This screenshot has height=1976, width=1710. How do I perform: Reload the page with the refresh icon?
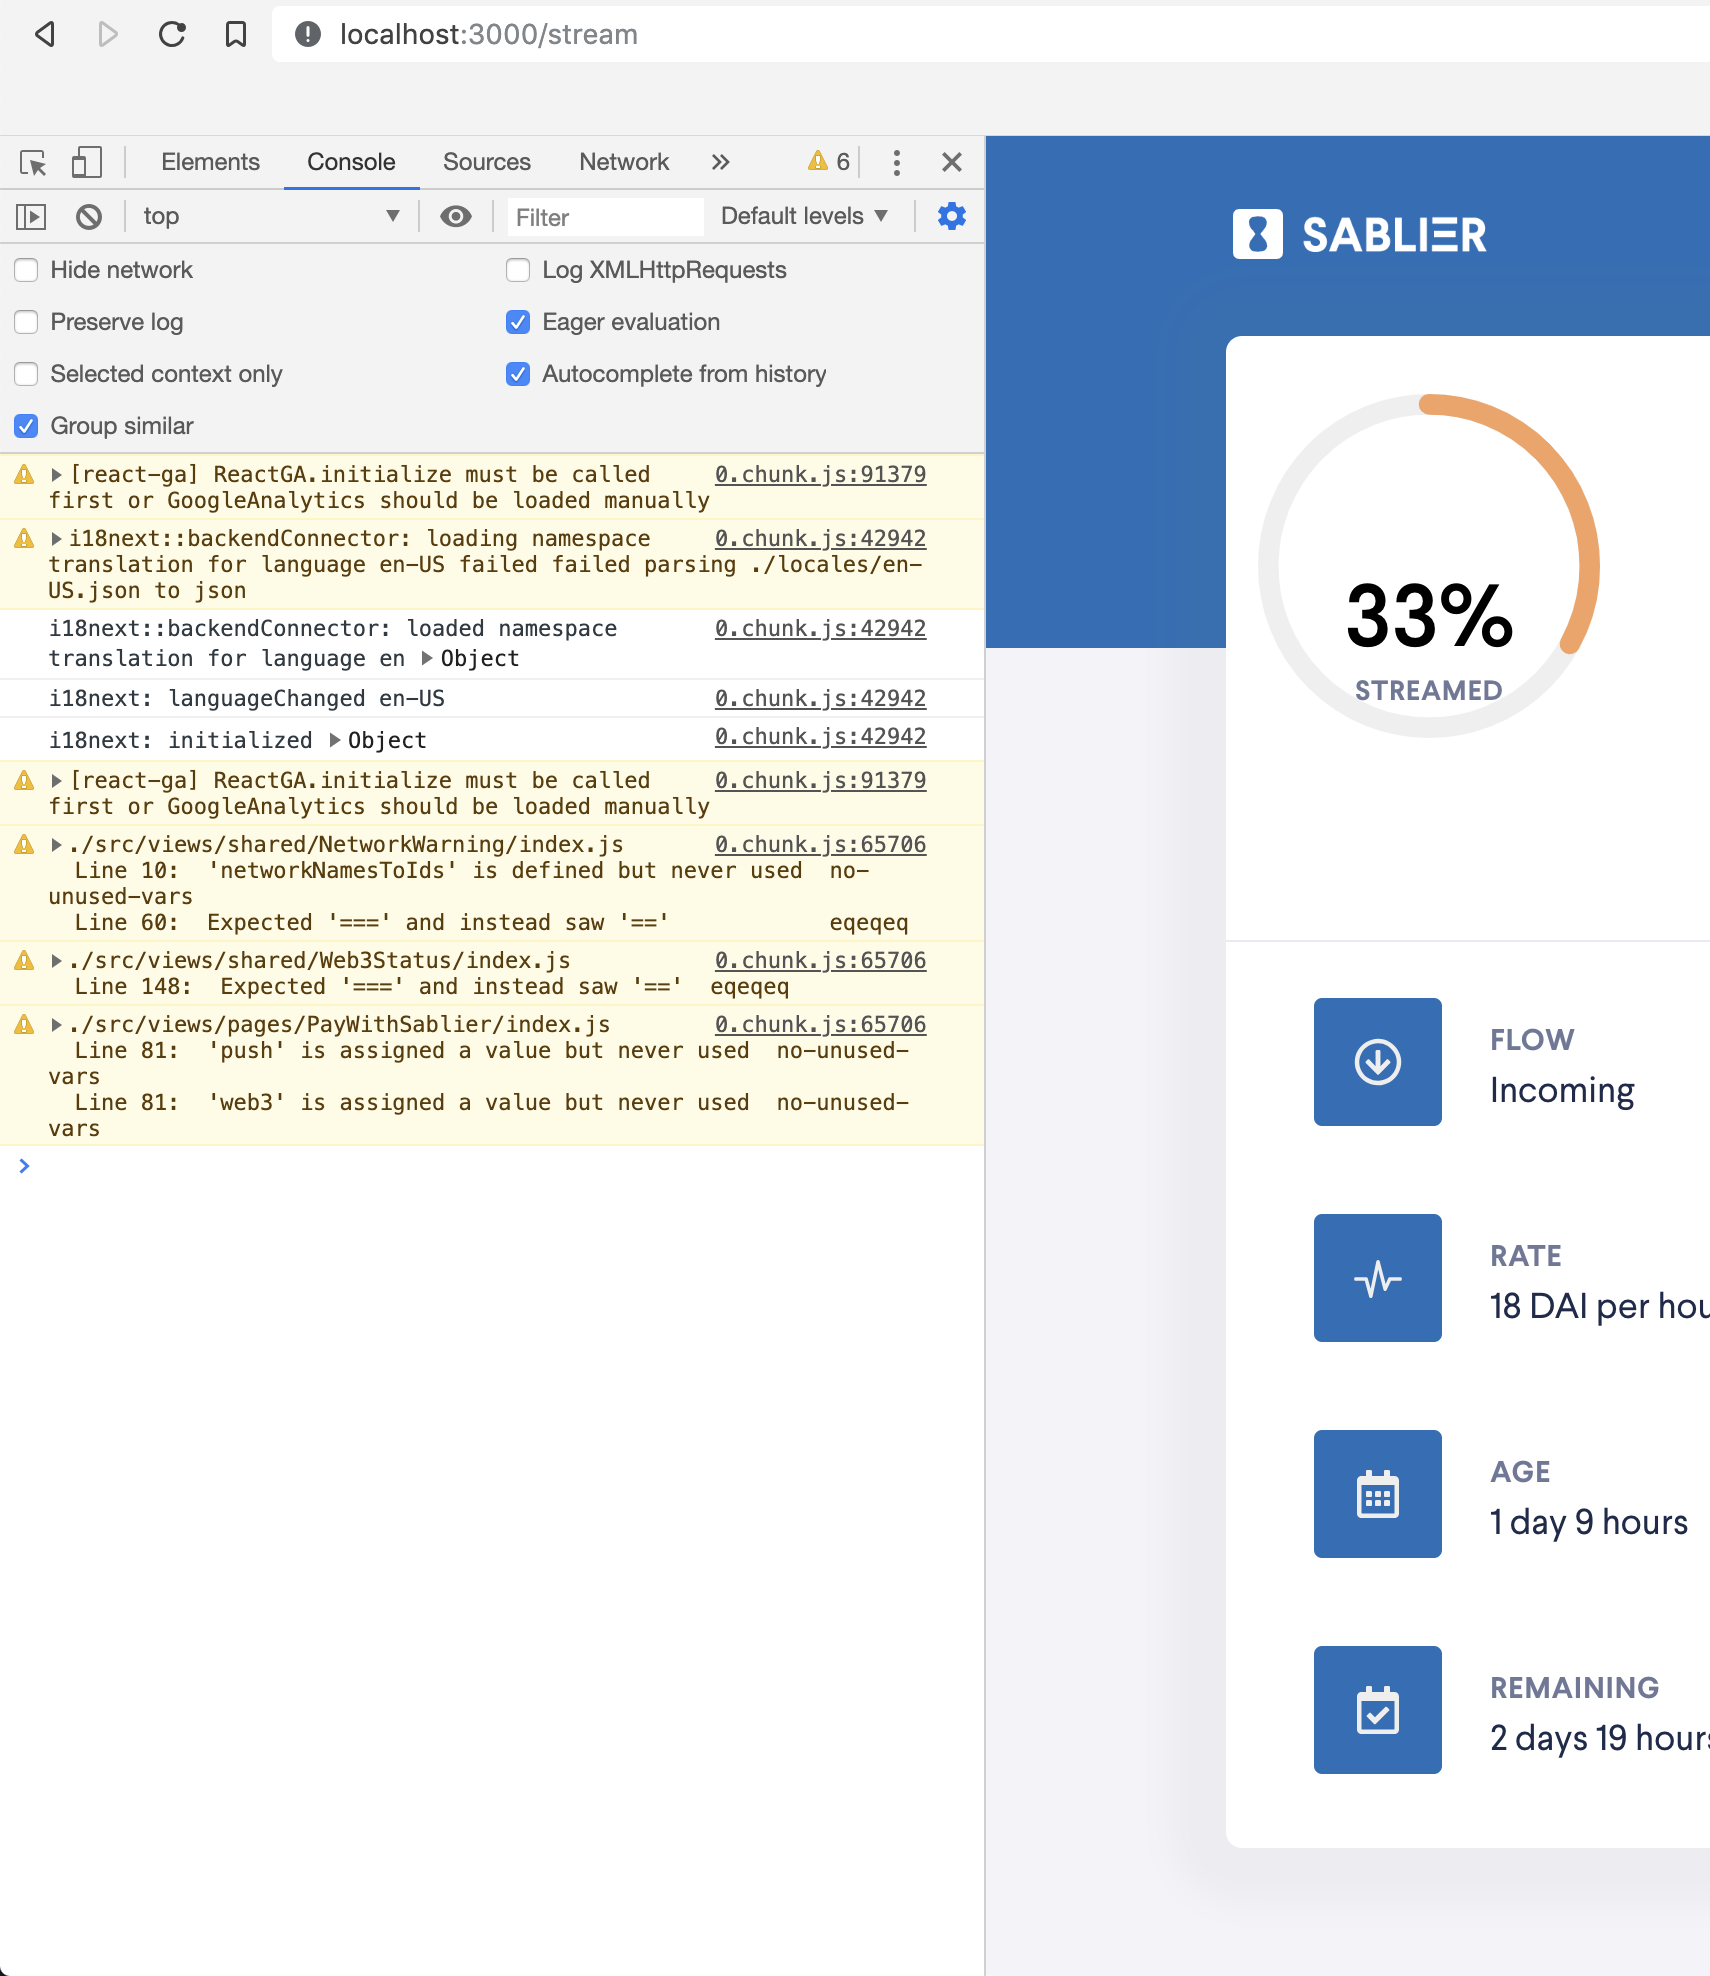pyautogui.click(x=172, y=34)
